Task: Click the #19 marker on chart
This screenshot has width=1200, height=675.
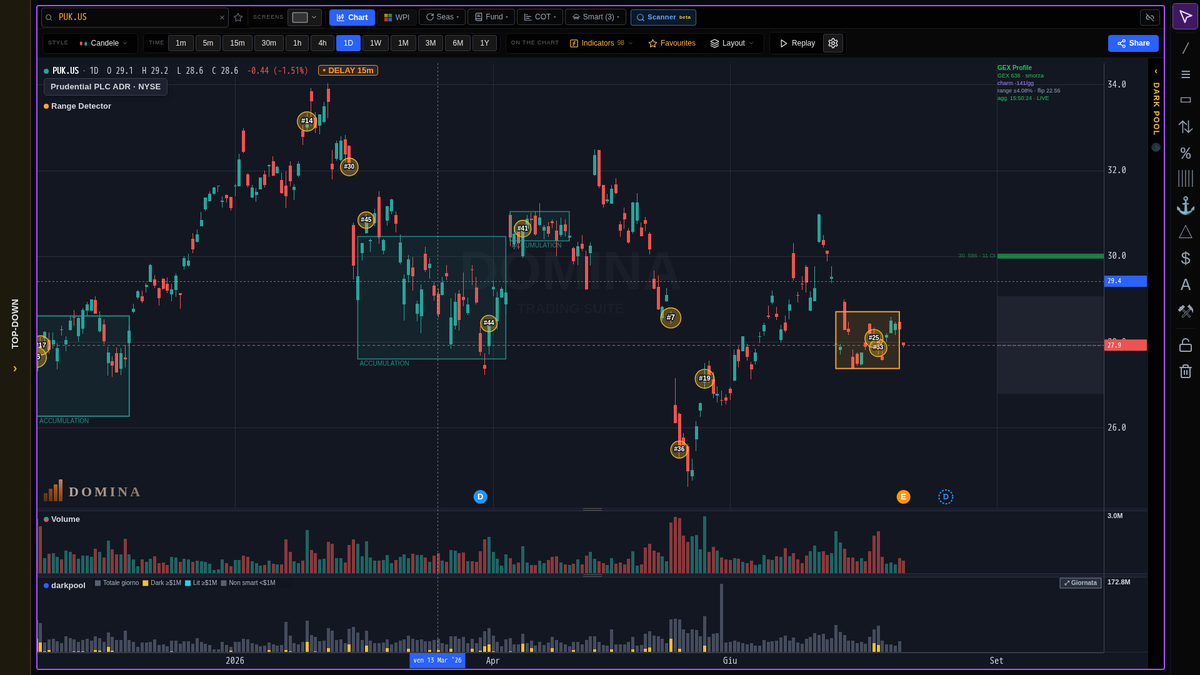Action: click(705, 379)
